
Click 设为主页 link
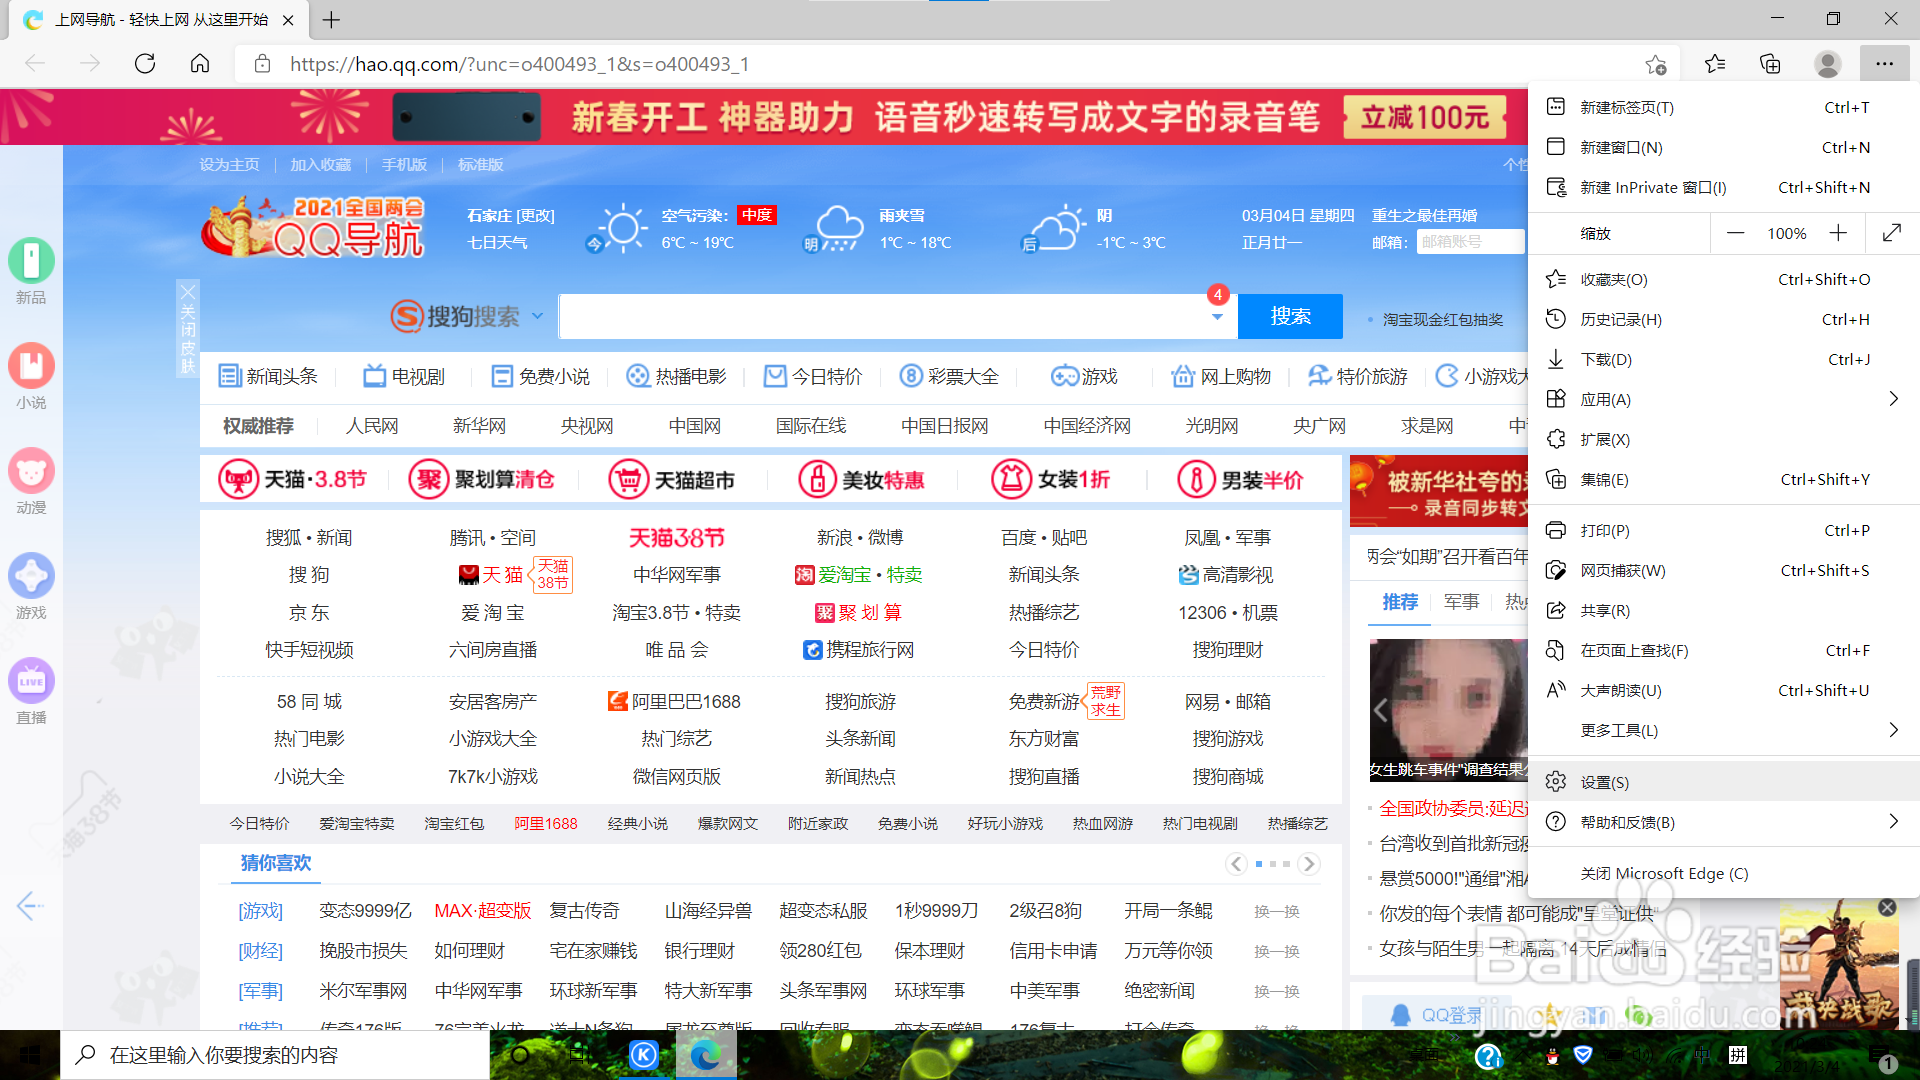coord(229,164)
